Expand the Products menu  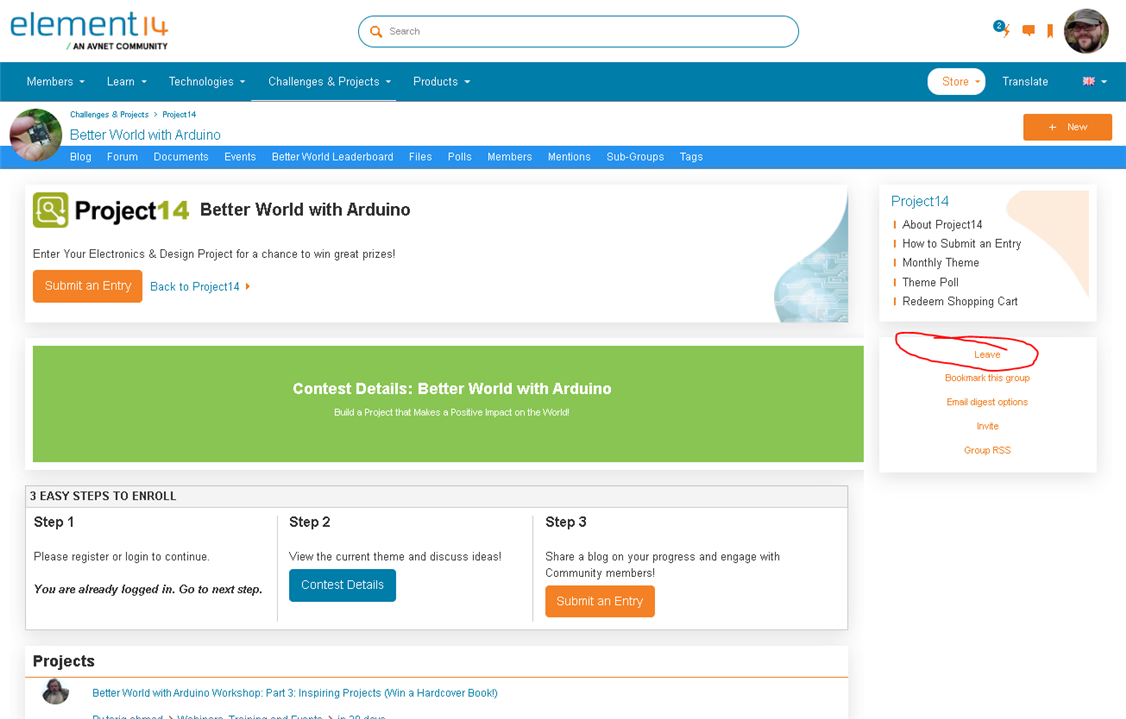click(442, 82)
